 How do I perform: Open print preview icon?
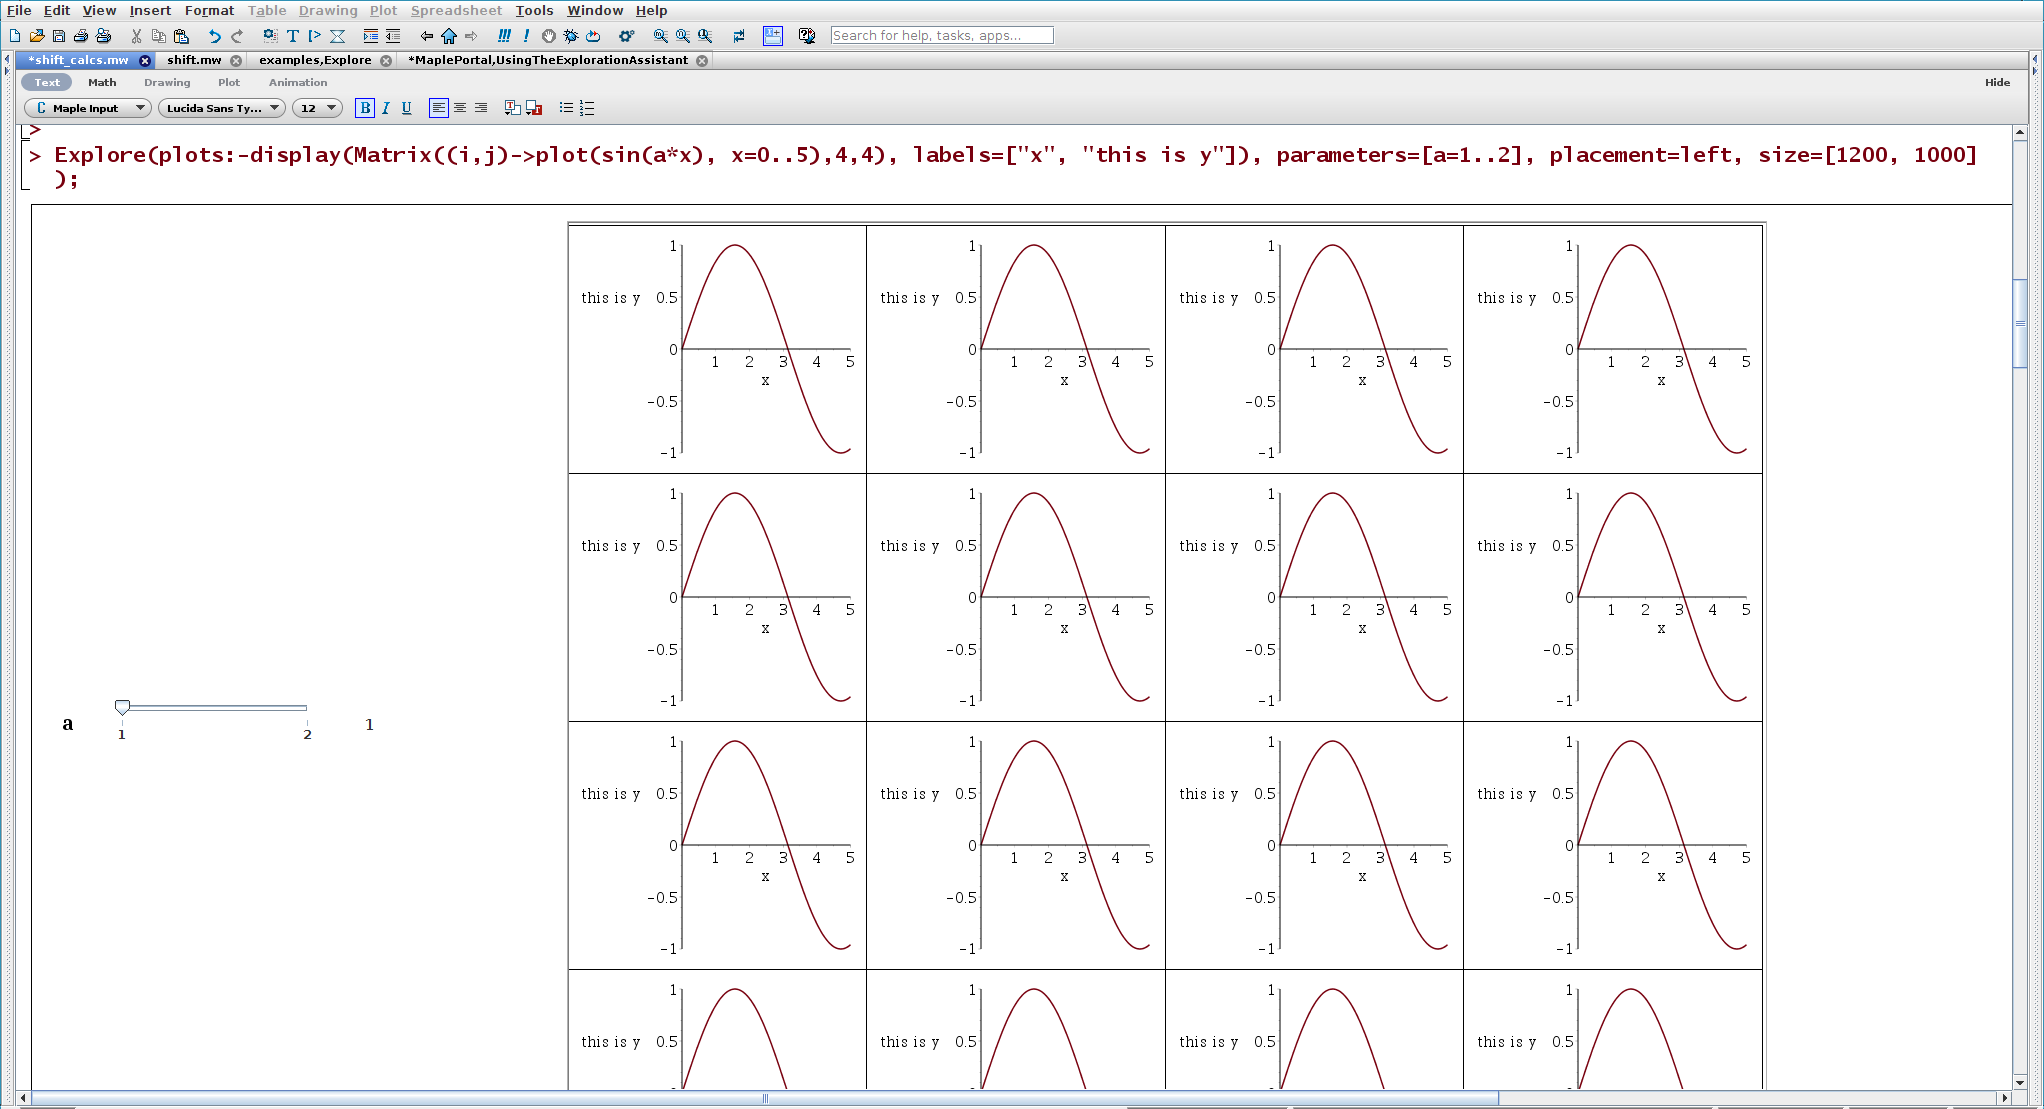[103, 36]
